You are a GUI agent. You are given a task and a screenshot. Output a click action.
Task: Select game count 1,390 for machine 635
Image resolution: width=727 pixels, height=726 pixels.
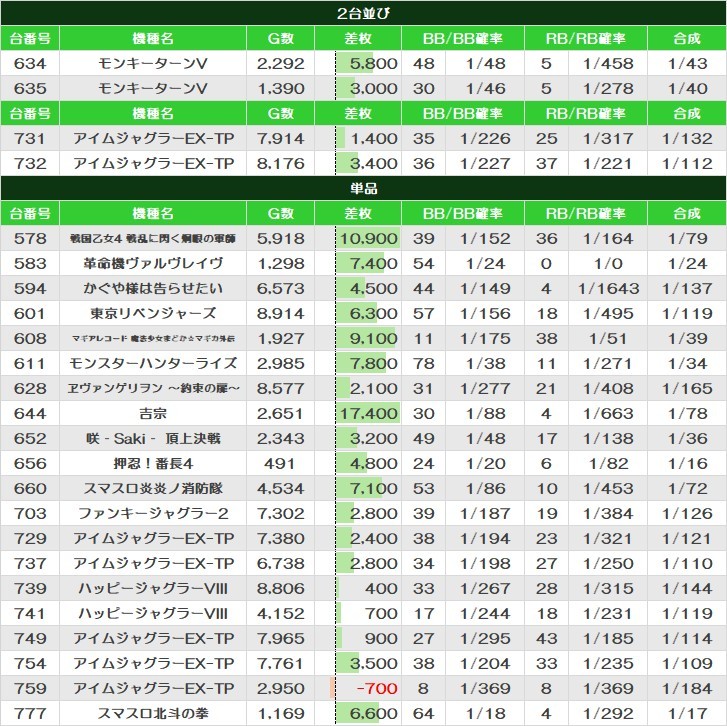pos(281,89)
